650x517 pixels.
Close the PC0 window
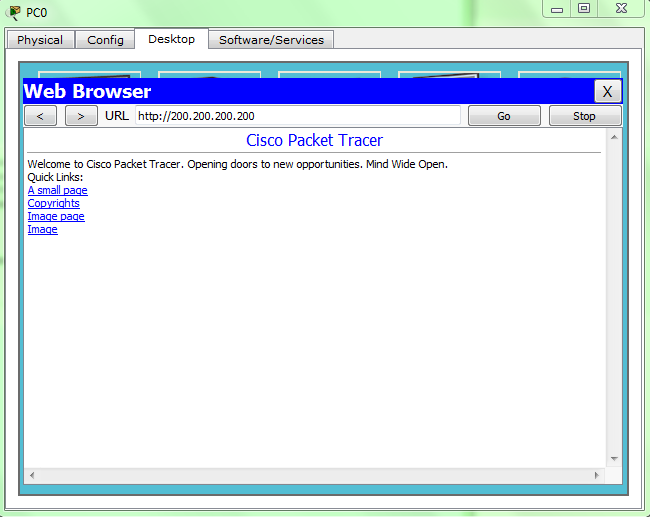(x=621, y=8)
